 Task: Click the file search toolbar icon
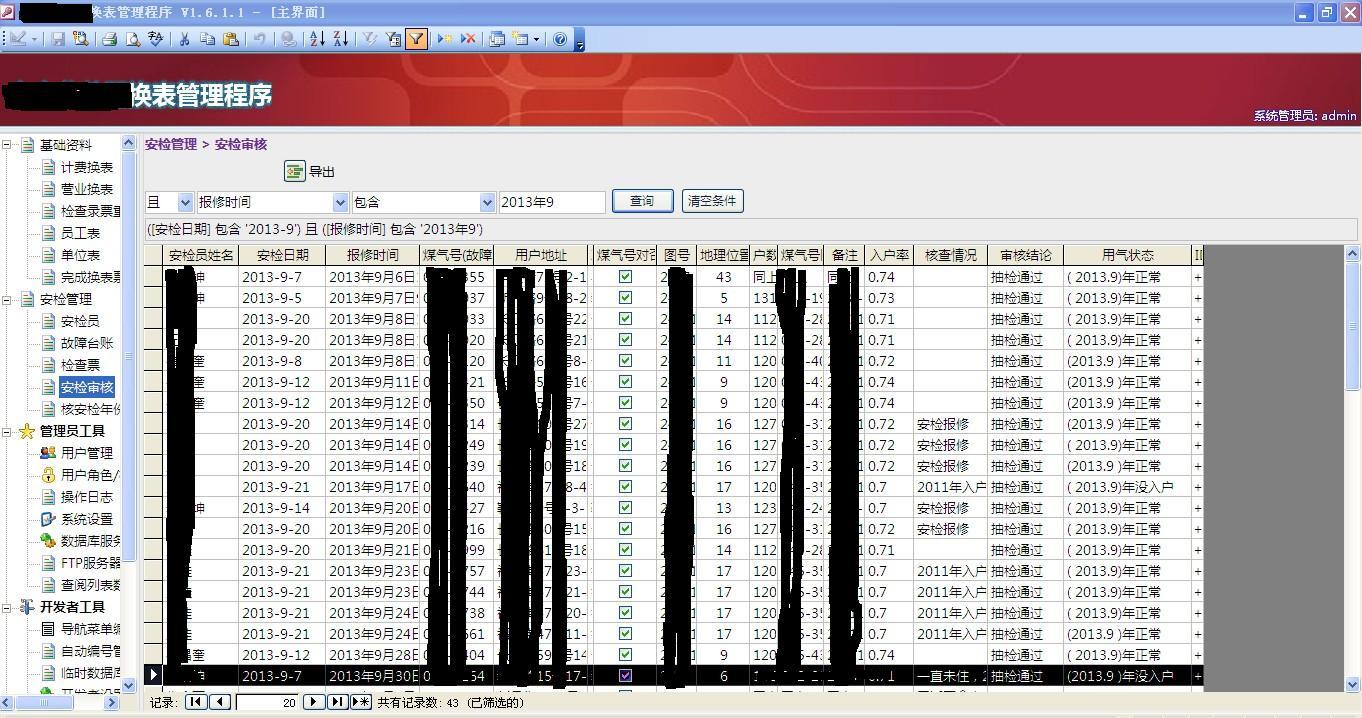click(x=80, y=39)
